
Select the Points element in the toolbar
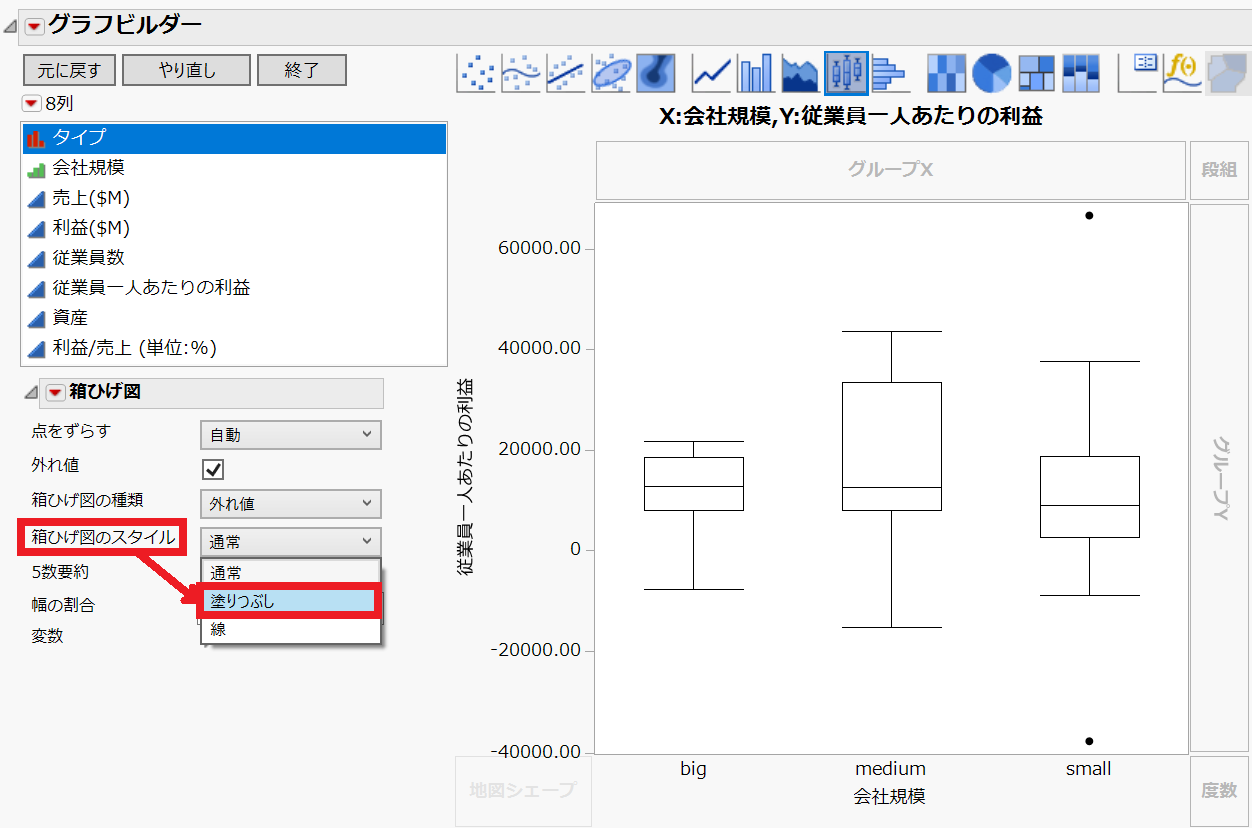[x=477, y=72]
